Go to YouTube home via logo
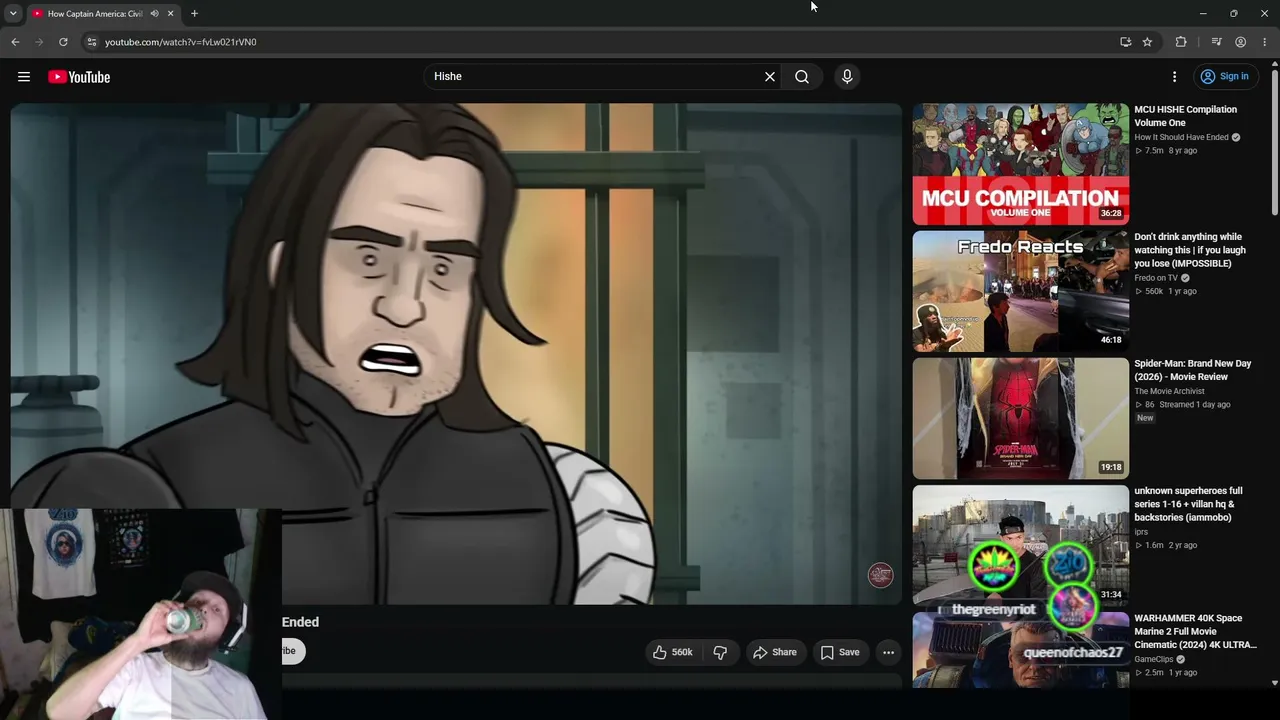 coord(79,77)
